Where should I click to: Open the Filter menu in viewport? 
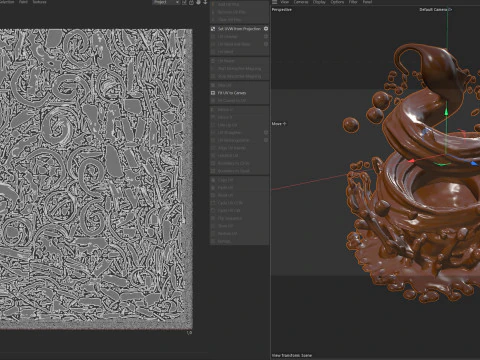tap(353, 2)
